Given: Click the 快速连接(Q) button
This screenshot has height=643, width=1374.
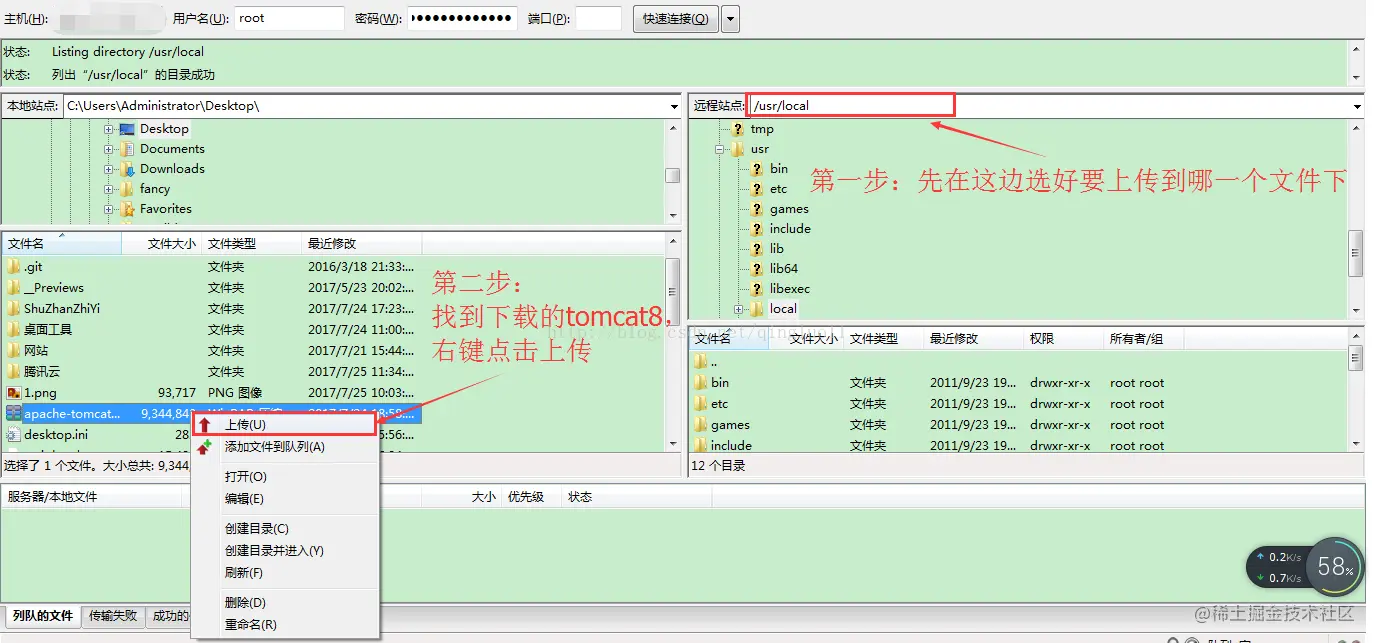Looking at the screenshot, I should [676, 19].
